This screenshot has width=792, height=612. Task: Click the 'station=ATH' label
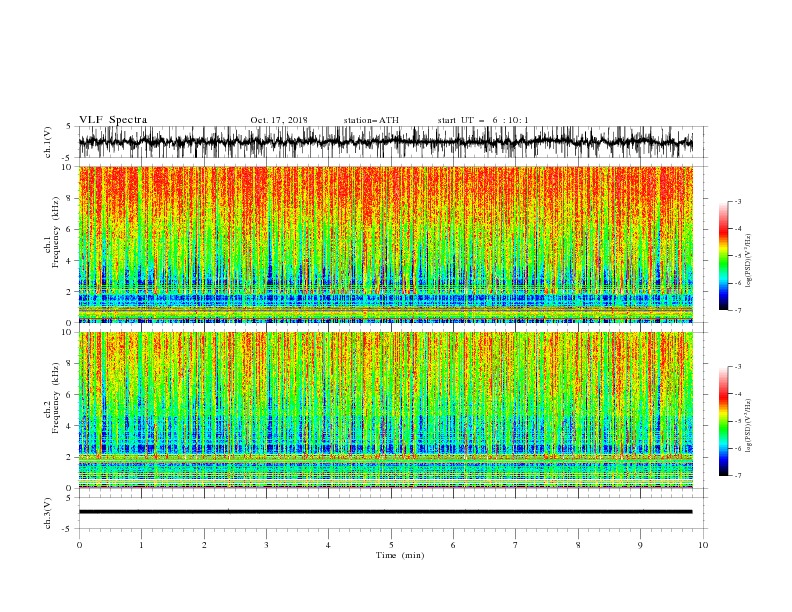[371, 120]
